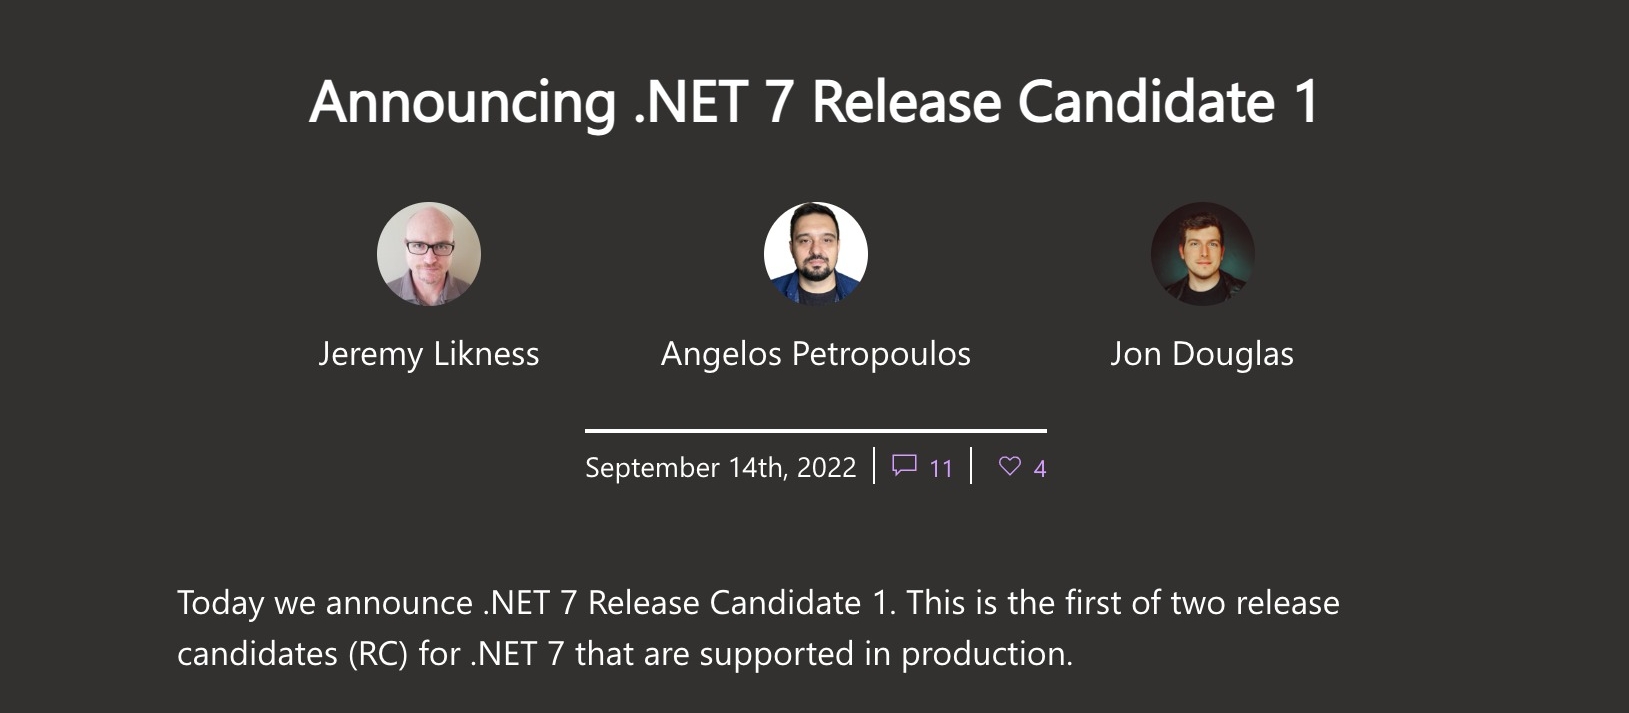1629x713 pixels.
Task: Click the word "Today" starting the paragraph
Action: pos(220,603)
